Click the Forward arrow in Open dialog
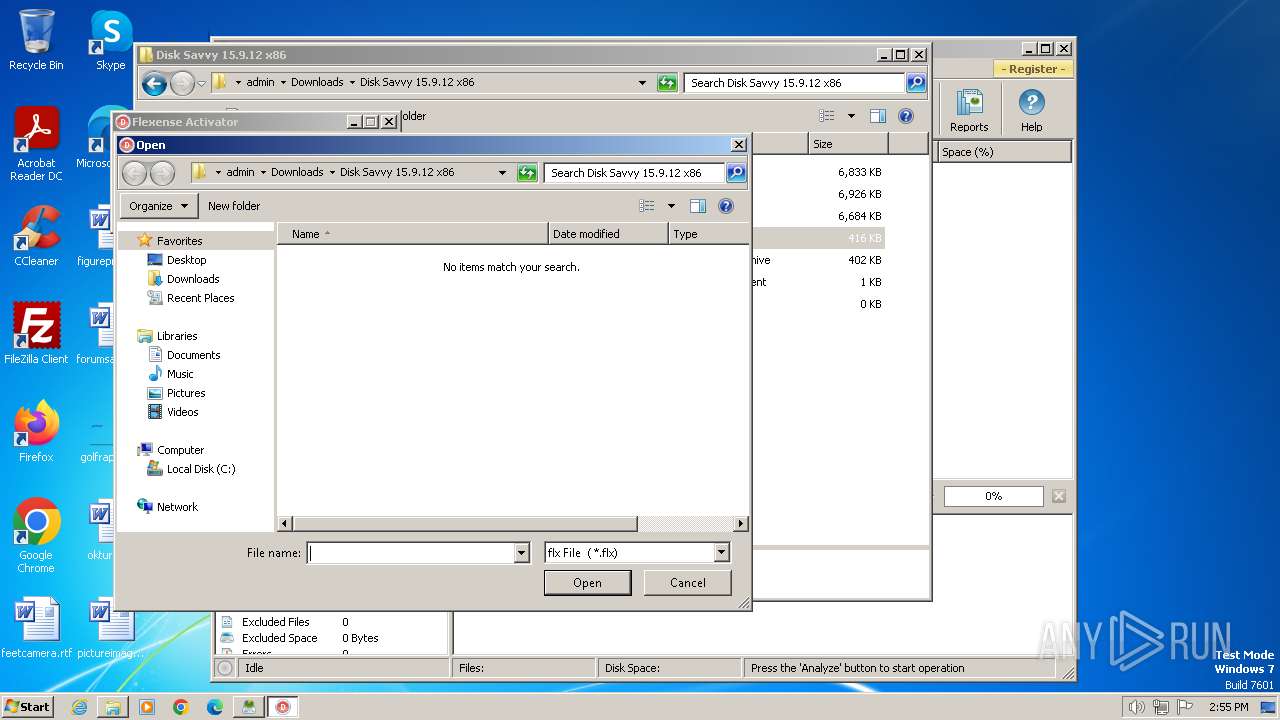The image size is (1280, 720). pos(162,173)
